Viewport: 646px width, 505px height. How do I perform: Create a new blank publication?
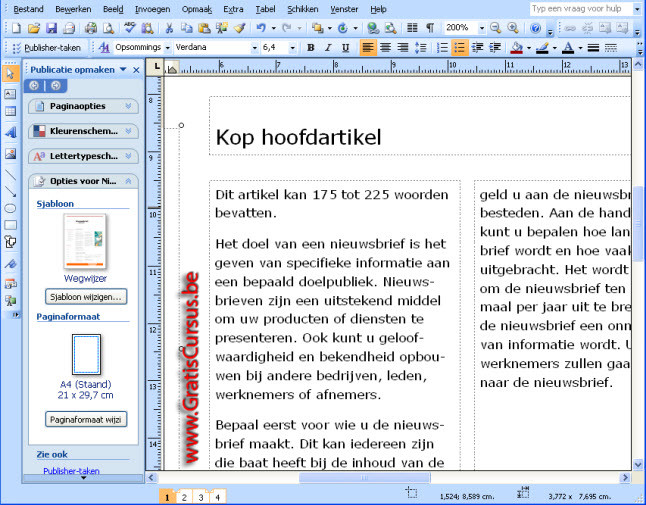tap(16, 28)
